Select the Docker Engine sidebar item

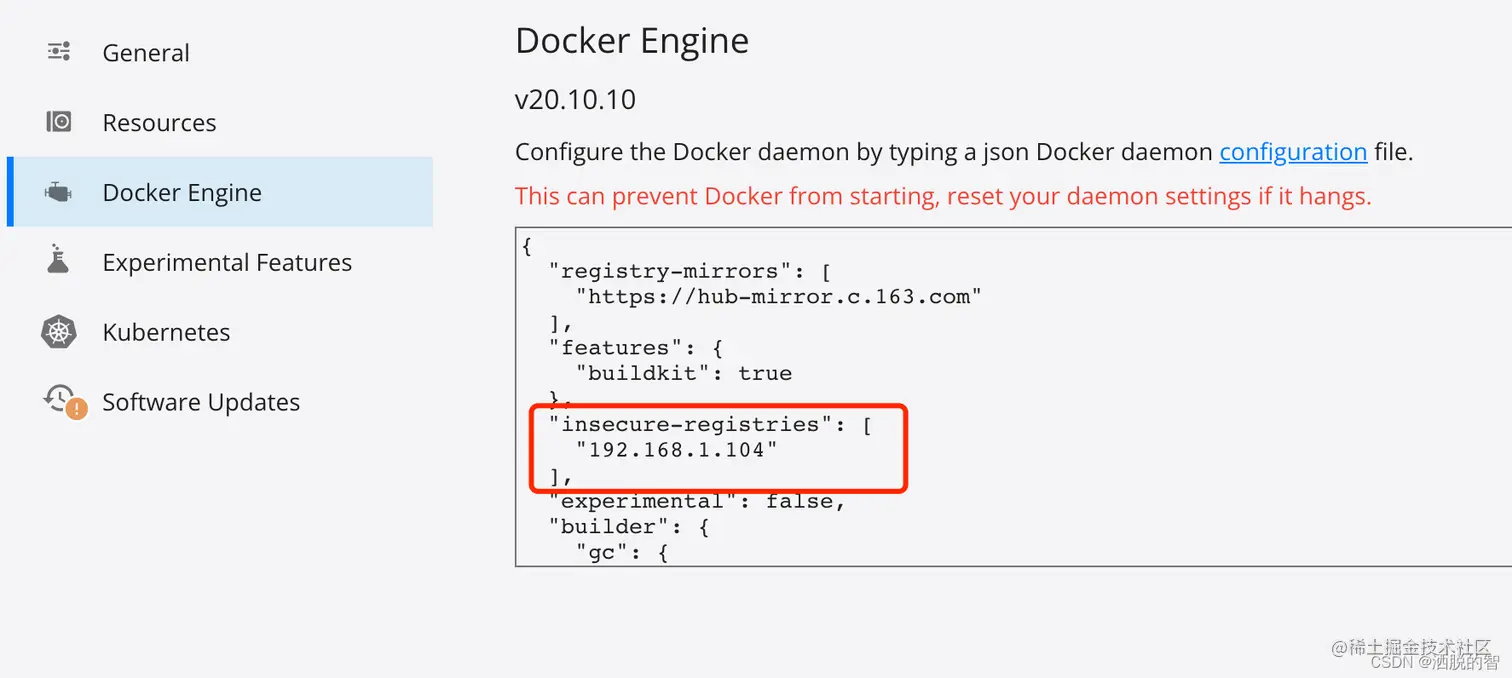[220, 192]
